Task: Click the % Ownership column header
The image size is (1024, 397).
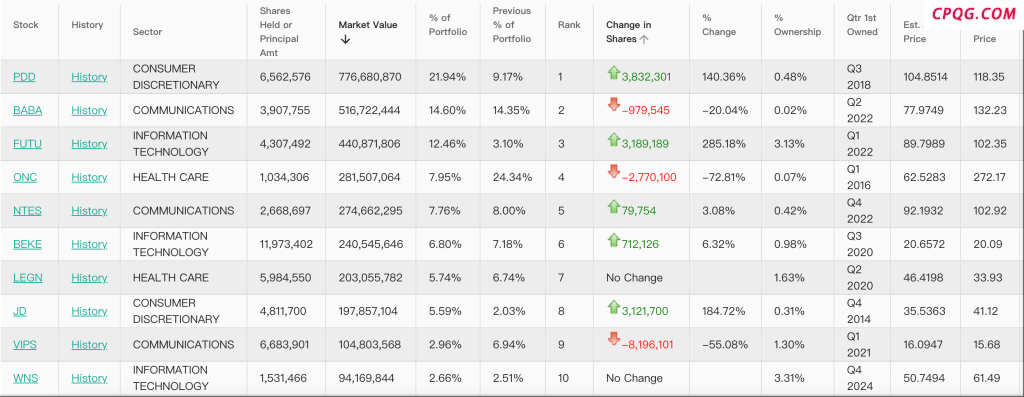Action: pos(797,25)
